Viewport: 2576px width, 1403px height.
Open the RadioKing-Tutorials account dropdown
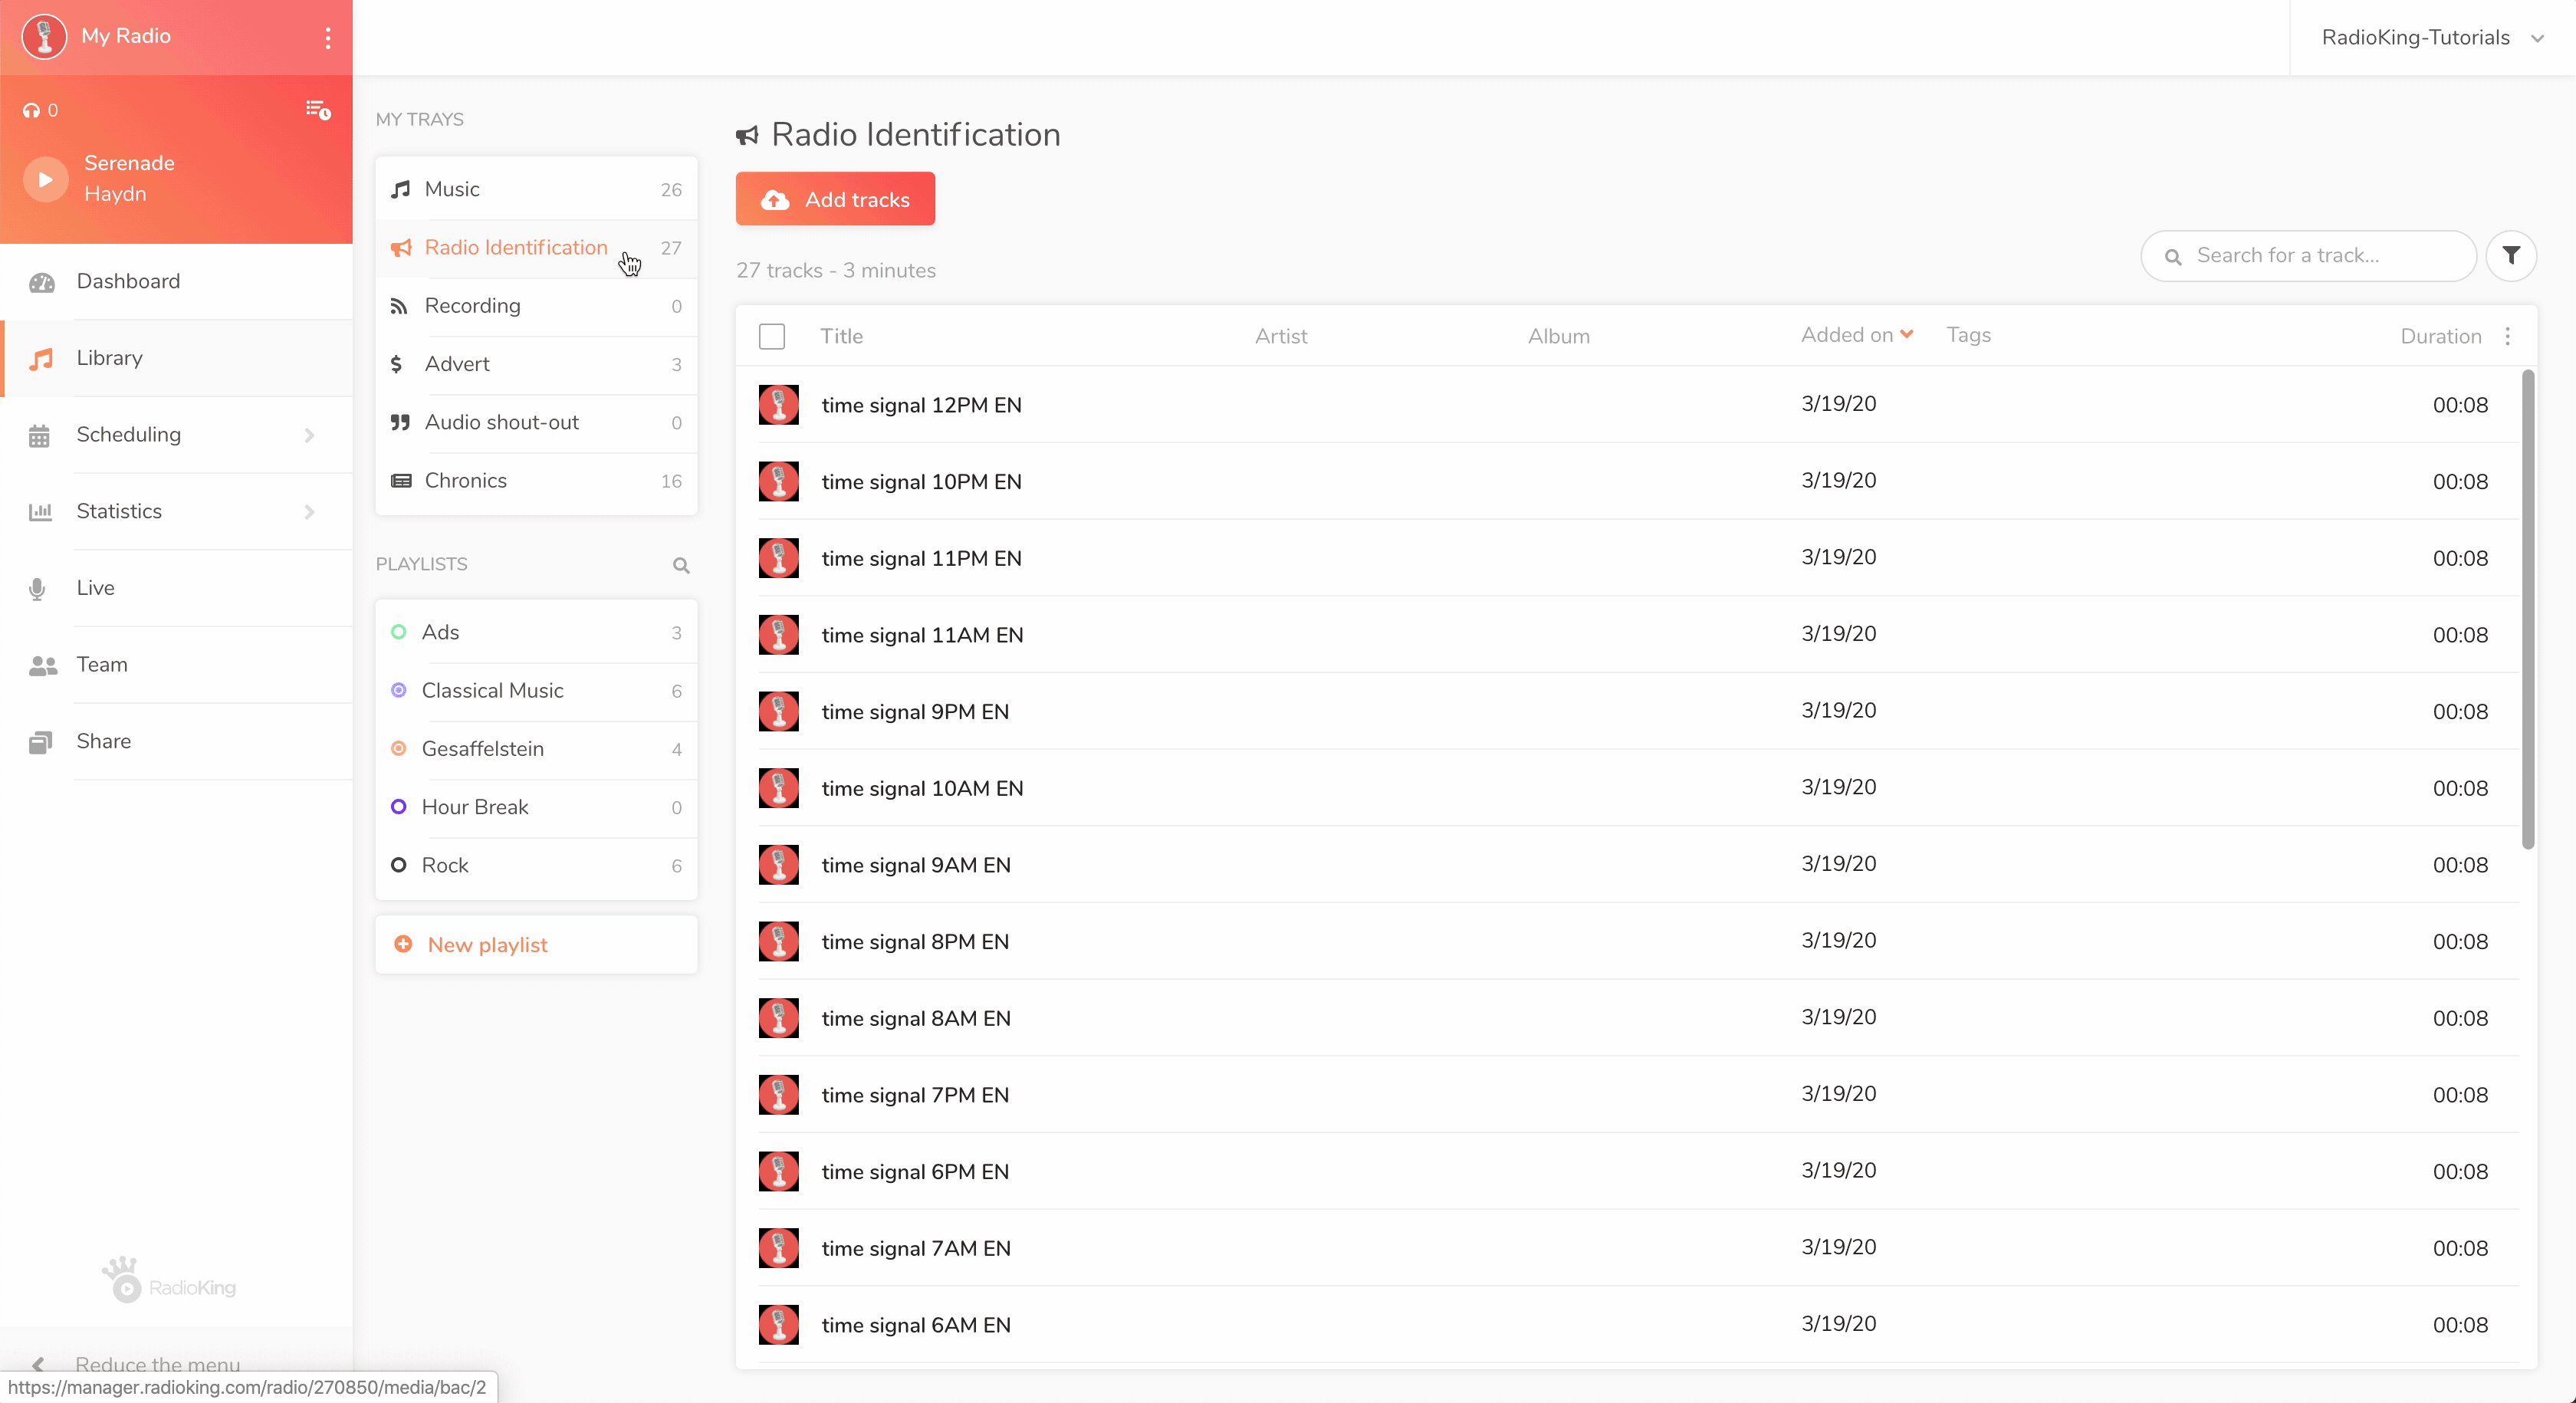tap(2431, 37)
